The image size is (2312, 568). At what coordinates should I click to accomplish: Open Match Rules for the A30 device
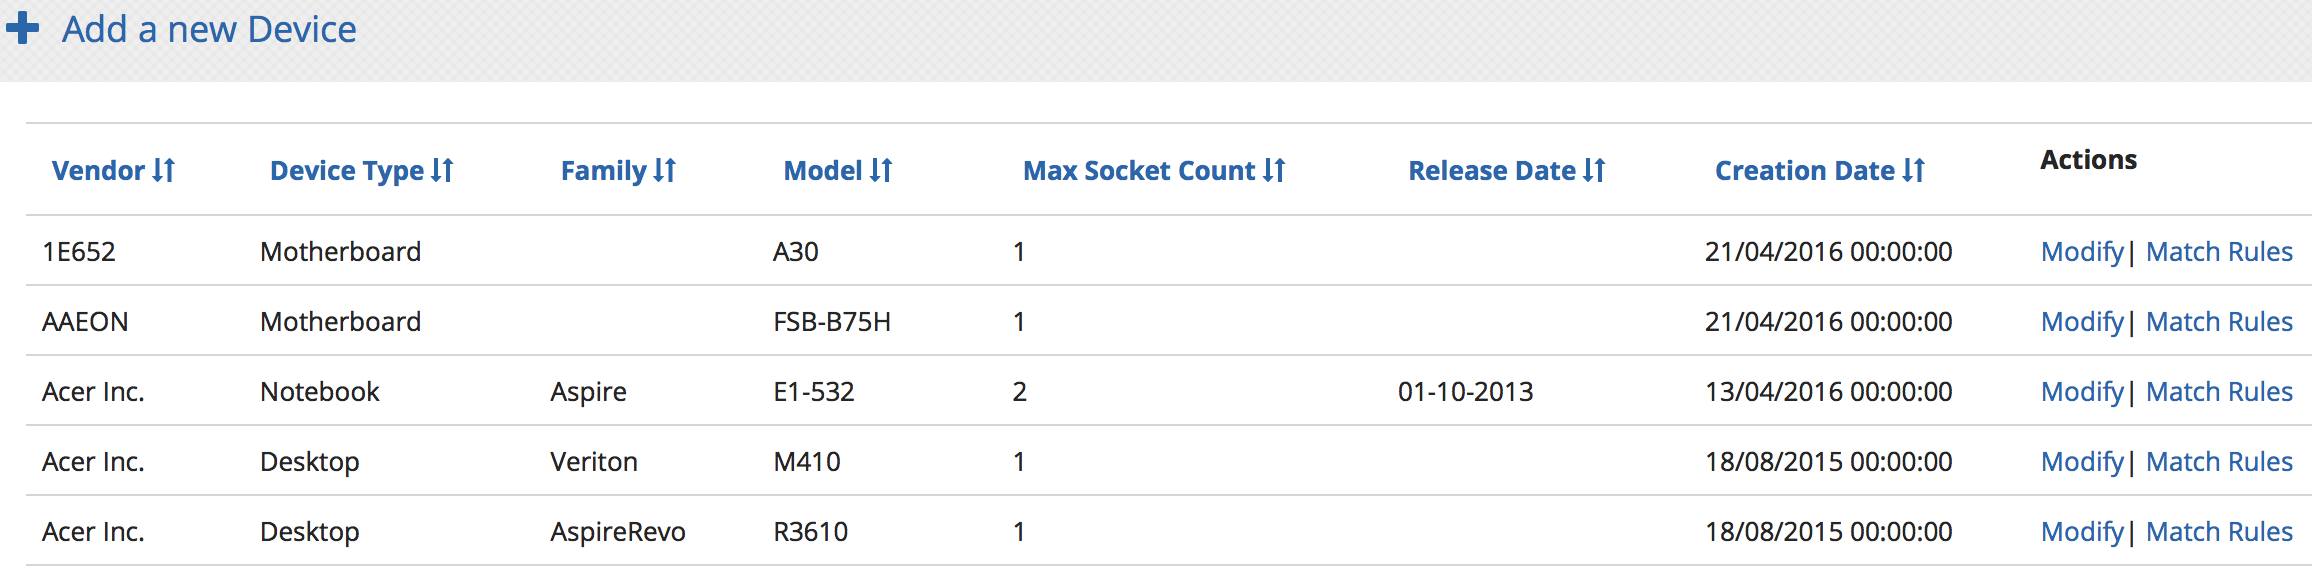click(2219, 252)
